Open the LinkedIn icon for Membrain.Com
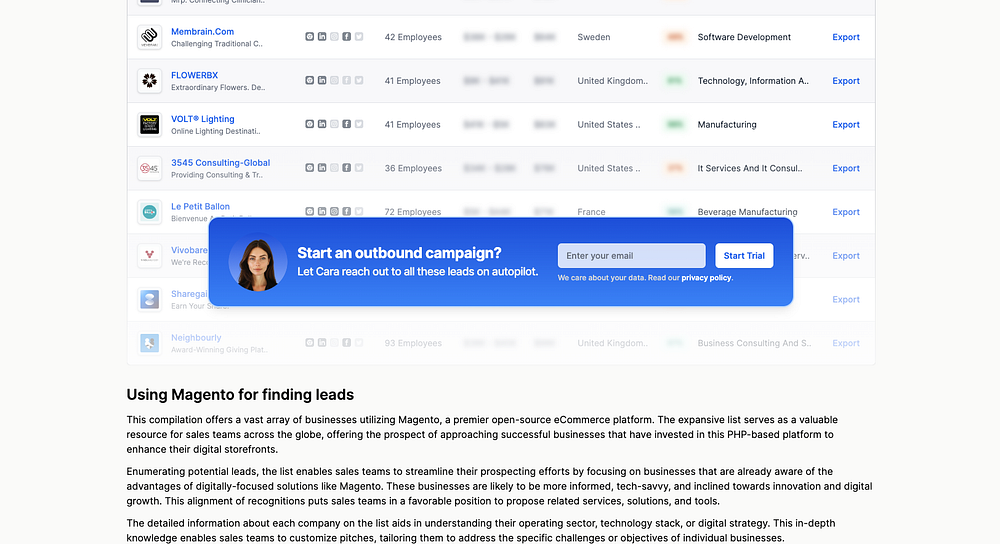This screenshot has height=544, width=1000. tap(322, 37)
